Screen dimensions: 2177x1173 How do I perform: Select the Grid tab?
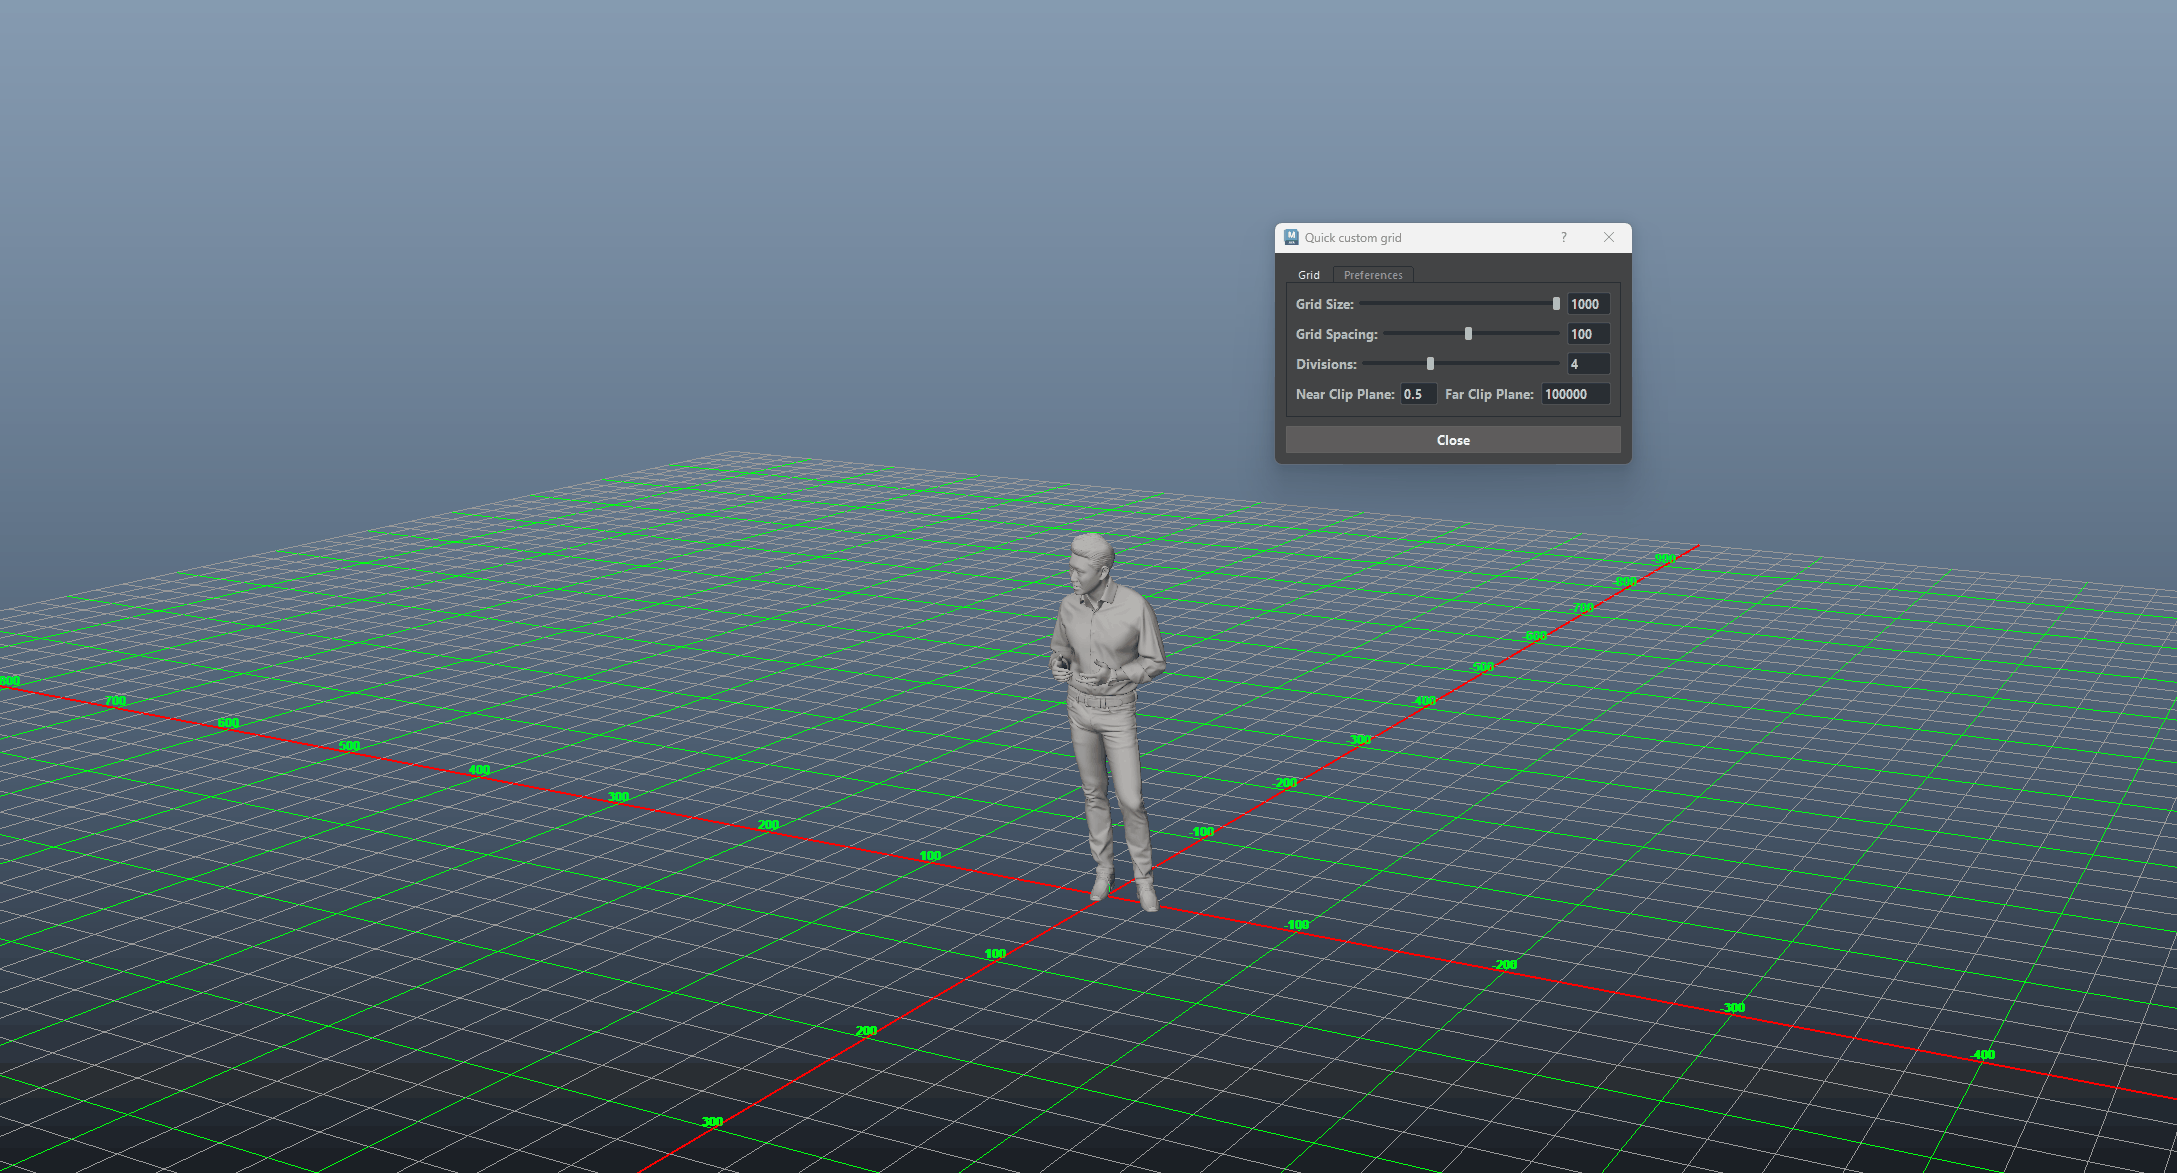click(x=1309, y=275)
